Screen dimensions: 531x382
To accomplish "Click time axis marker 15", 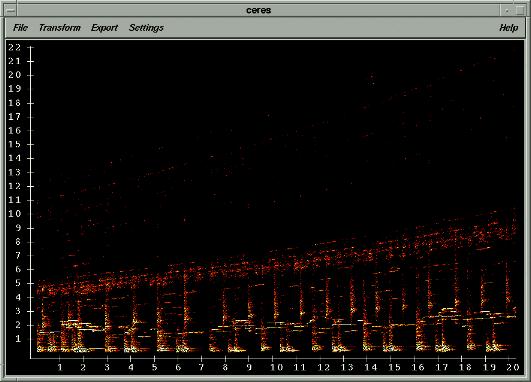I will (394, 367).
